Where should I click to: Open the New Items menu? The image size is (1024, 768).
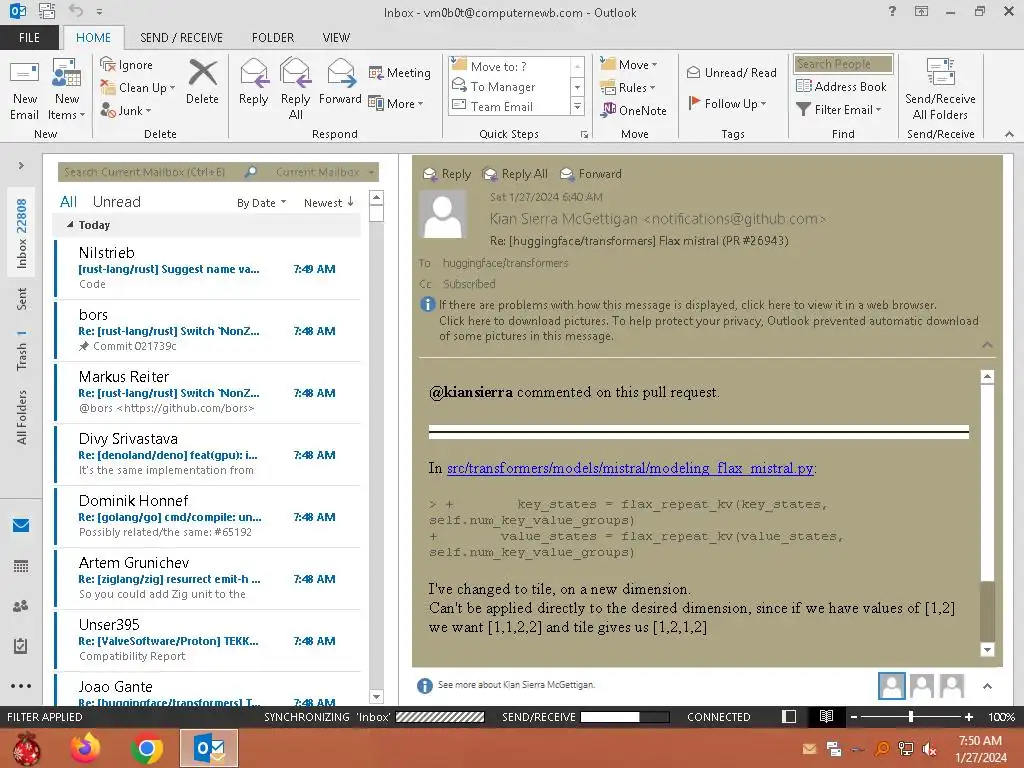click(x=67, y=91)
